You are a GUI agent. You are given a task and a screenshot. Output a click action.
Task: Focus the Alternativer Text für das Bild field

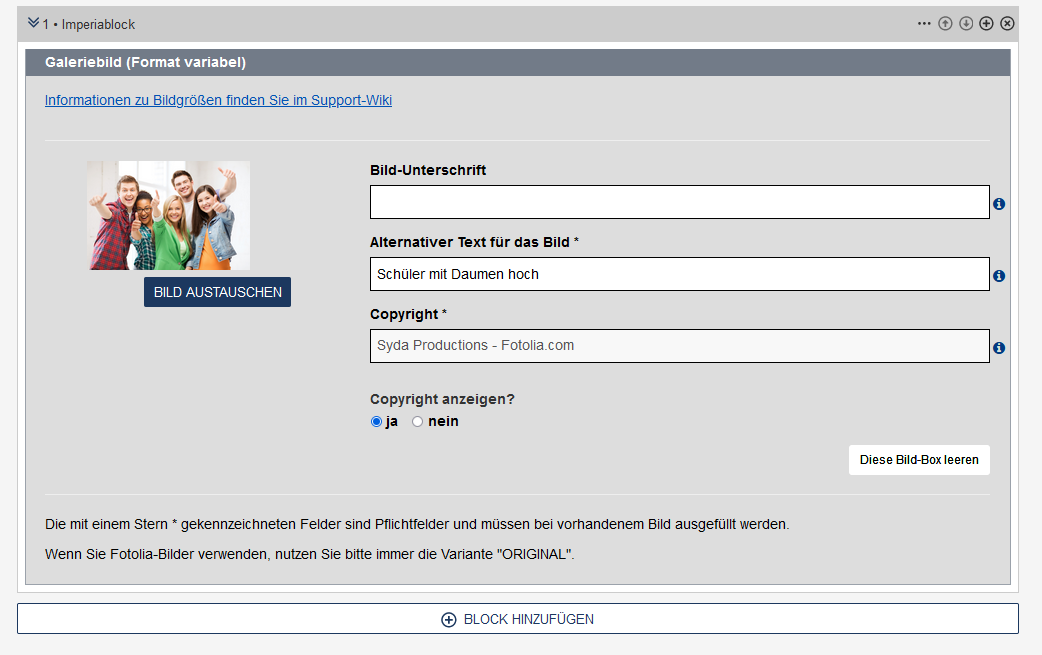click(x=679, y=274)
